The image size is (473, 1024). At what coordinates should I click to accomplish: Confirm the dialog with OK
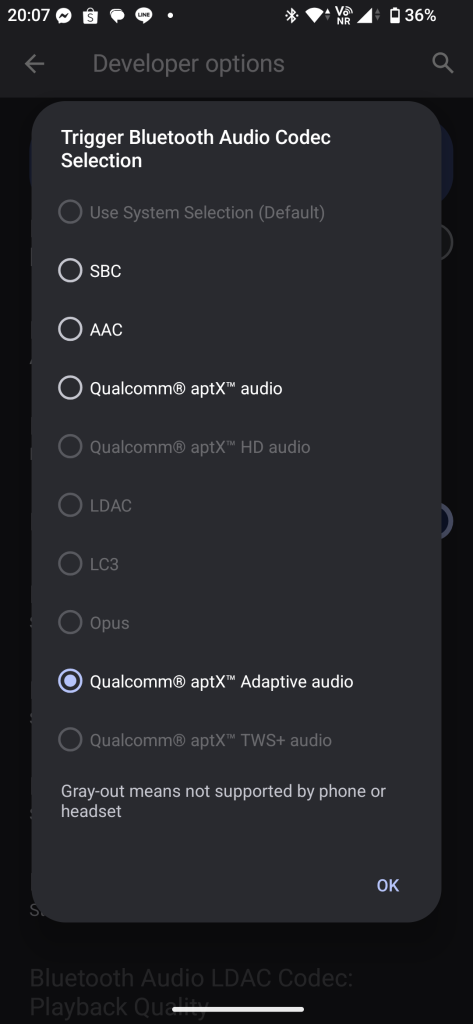coord(387,885)
